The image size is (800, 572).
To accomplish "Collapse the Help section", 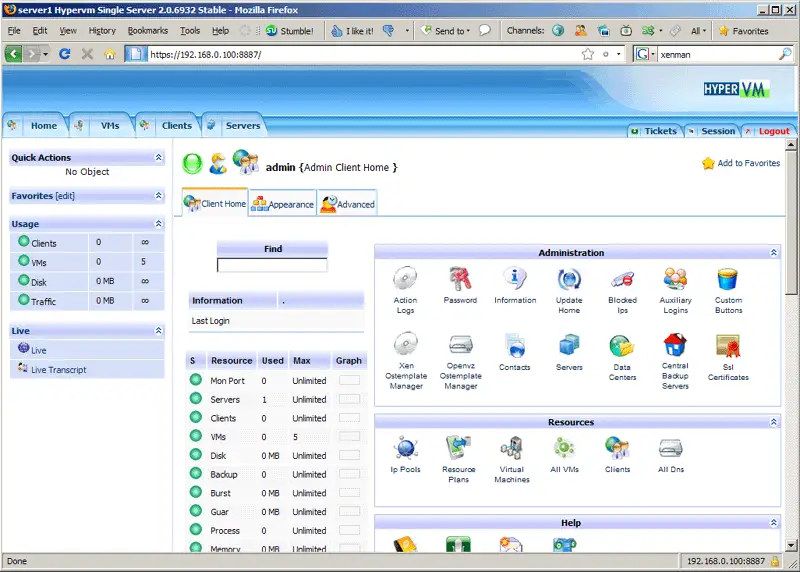I will 773,523.
